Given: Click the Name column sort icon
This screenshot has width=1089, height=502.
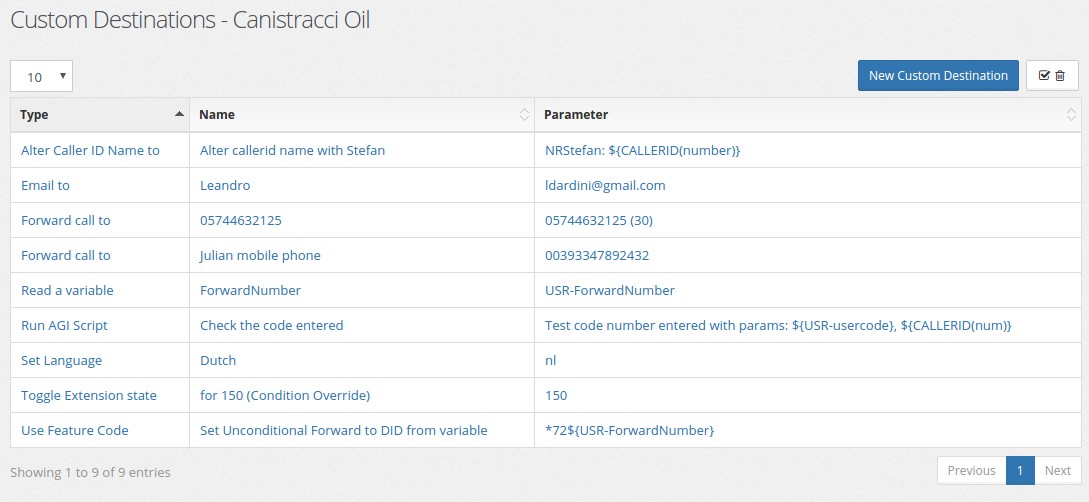Looking at the screenshot, I should 524,115.
